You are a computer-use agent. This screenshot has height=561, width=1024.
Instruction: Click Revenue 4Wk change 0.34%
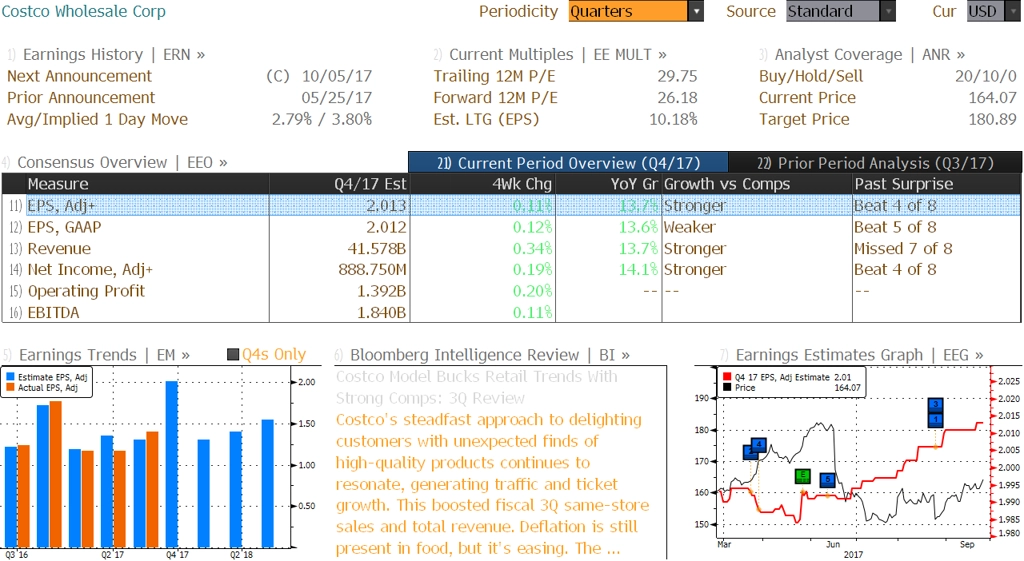pyautogui.click(x=532, y=249)
